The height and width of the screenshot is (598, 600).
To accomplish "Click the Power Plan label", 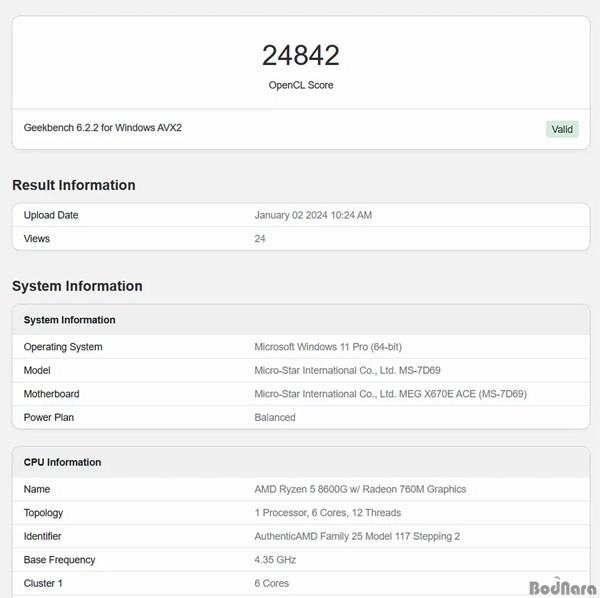I will click(x=49, y=417).
